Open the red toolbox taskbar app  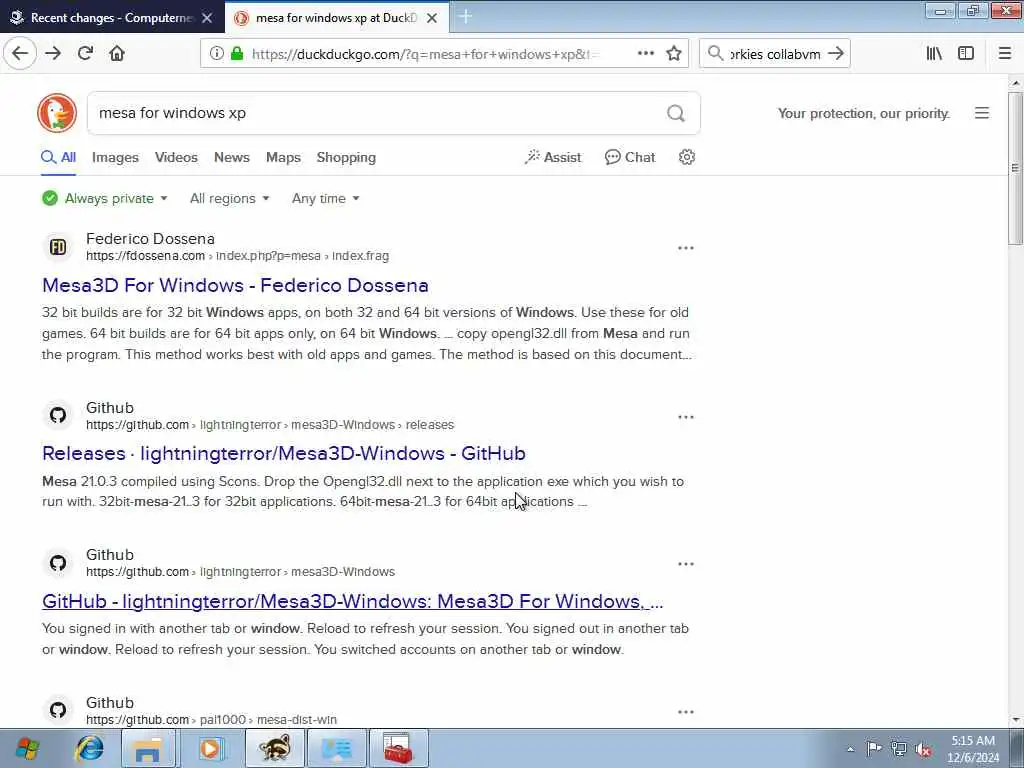click(398, 748)
